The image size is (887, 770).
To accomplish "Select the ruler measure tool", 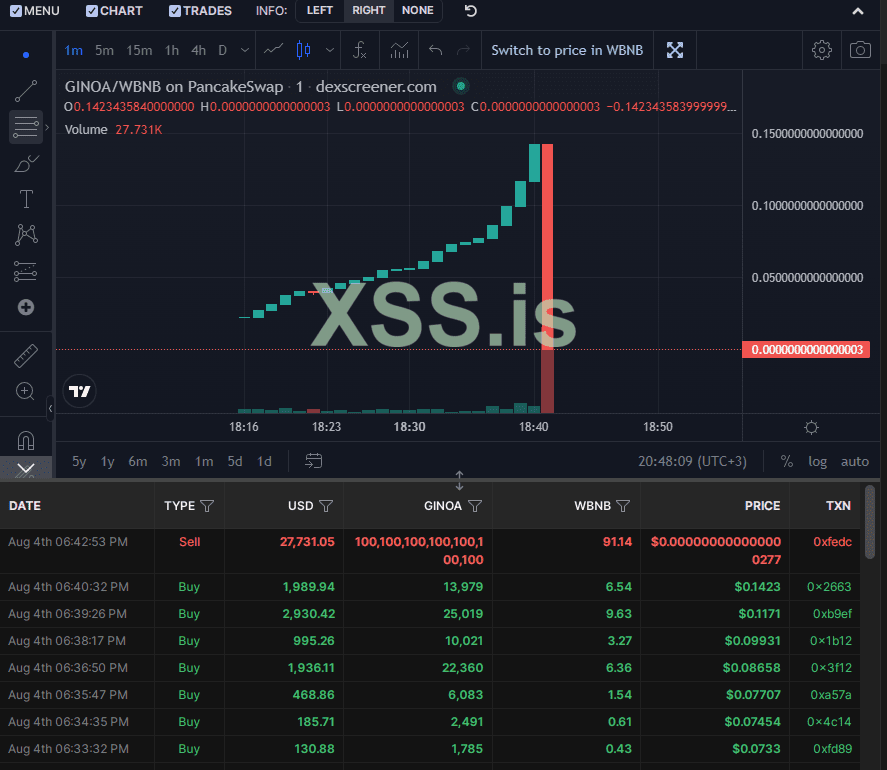I will click(x=25, y=356).
